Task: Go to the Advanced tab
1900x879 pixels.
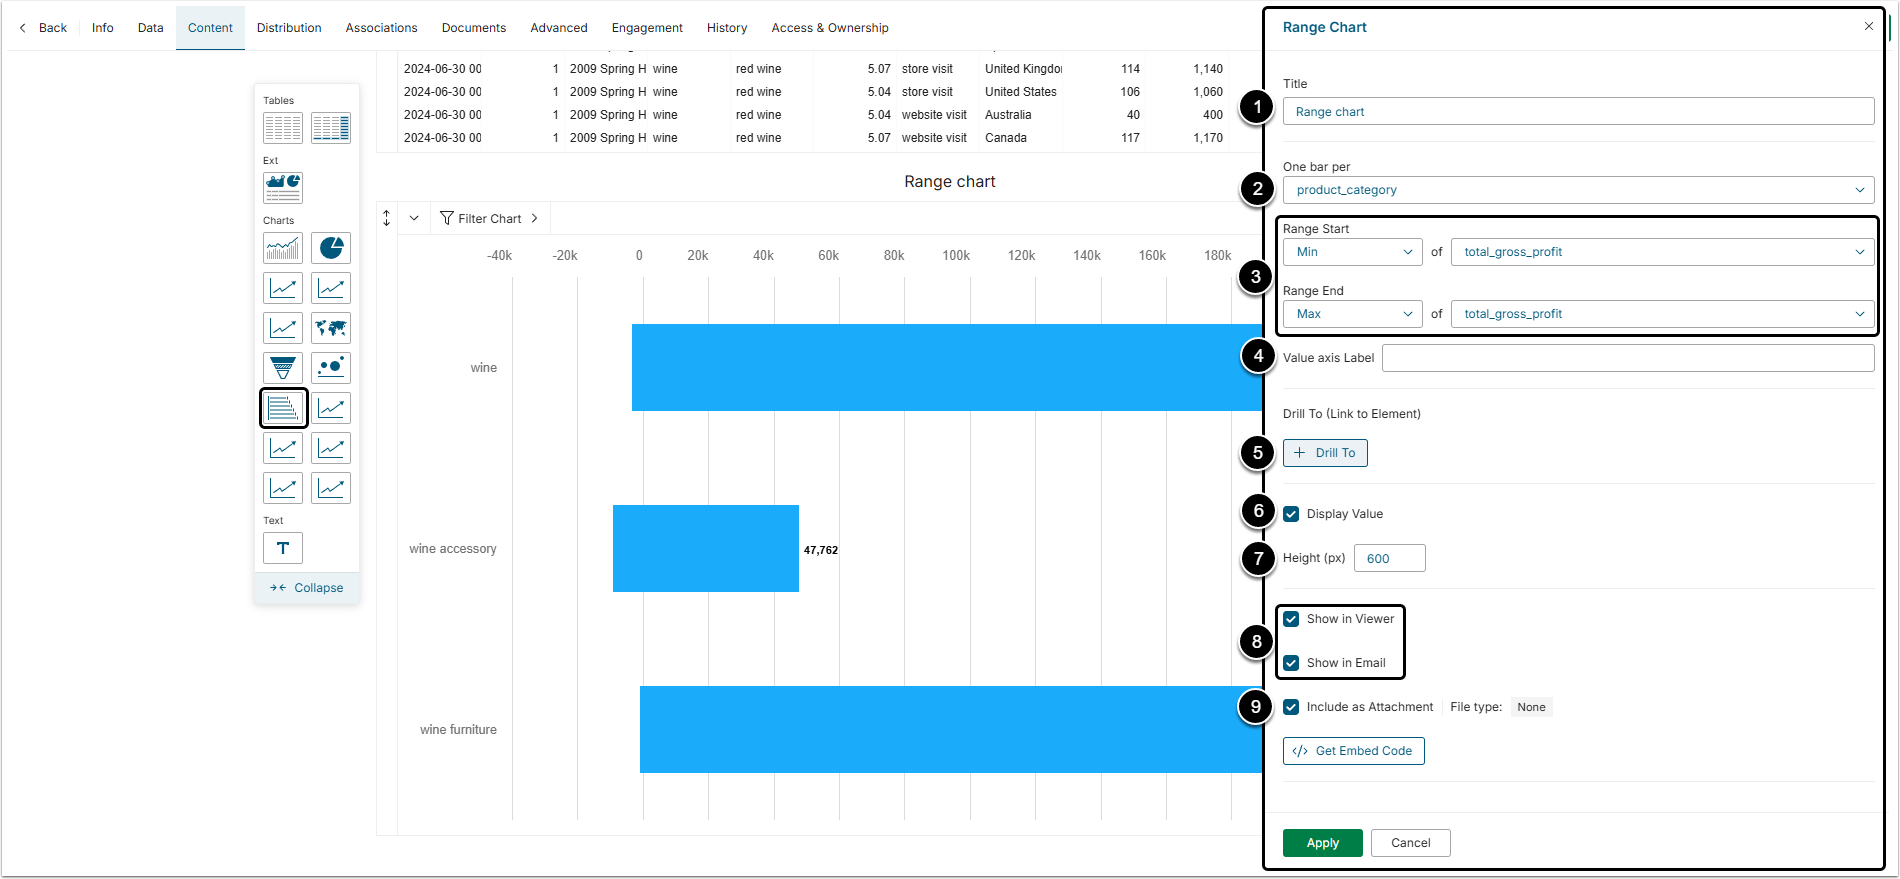Action: 559,28
